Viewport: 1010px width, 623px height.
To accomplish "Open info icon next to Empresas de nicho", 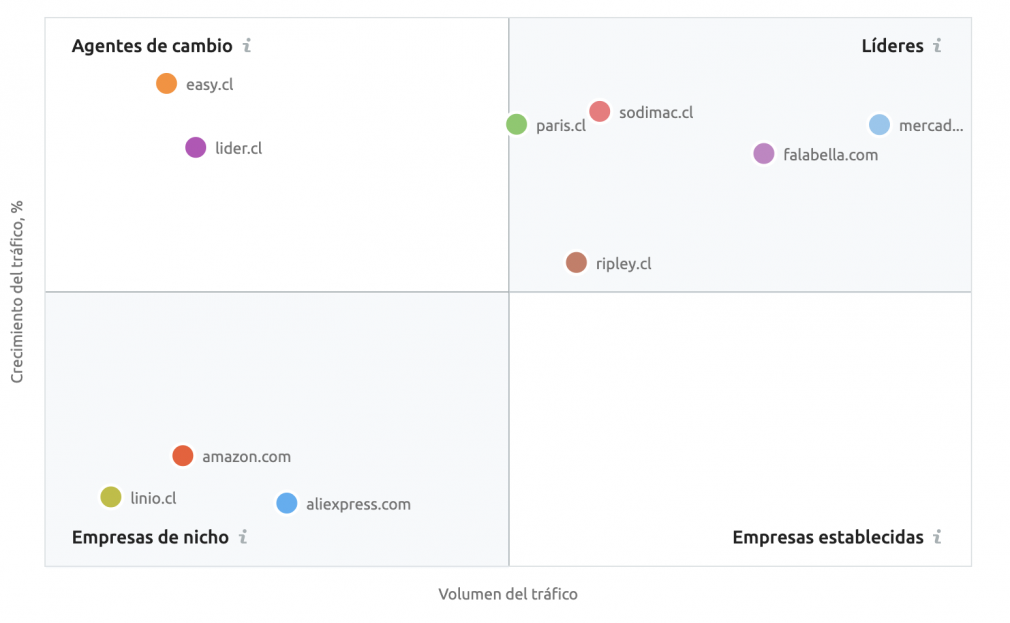I will [243, 537].
